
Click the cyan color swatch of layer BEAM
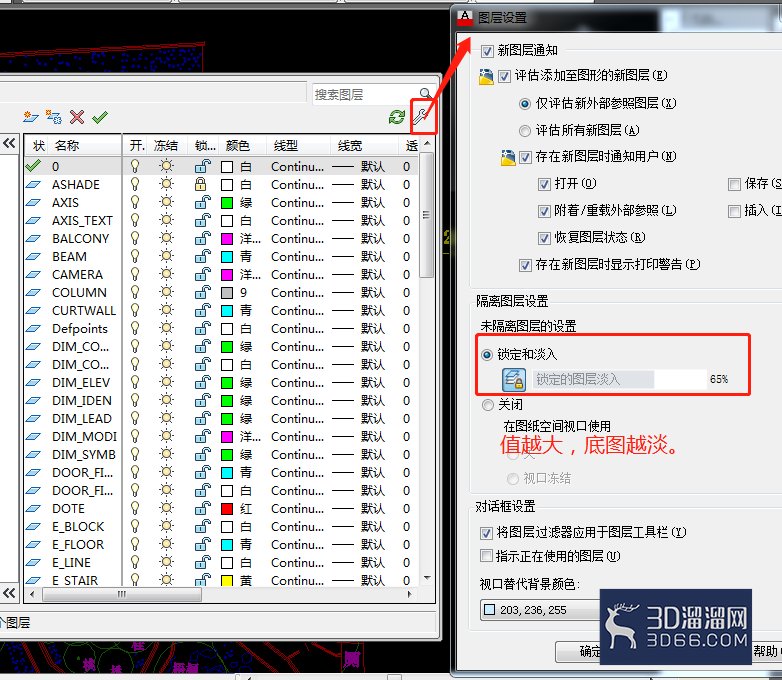tap(227, 256)
